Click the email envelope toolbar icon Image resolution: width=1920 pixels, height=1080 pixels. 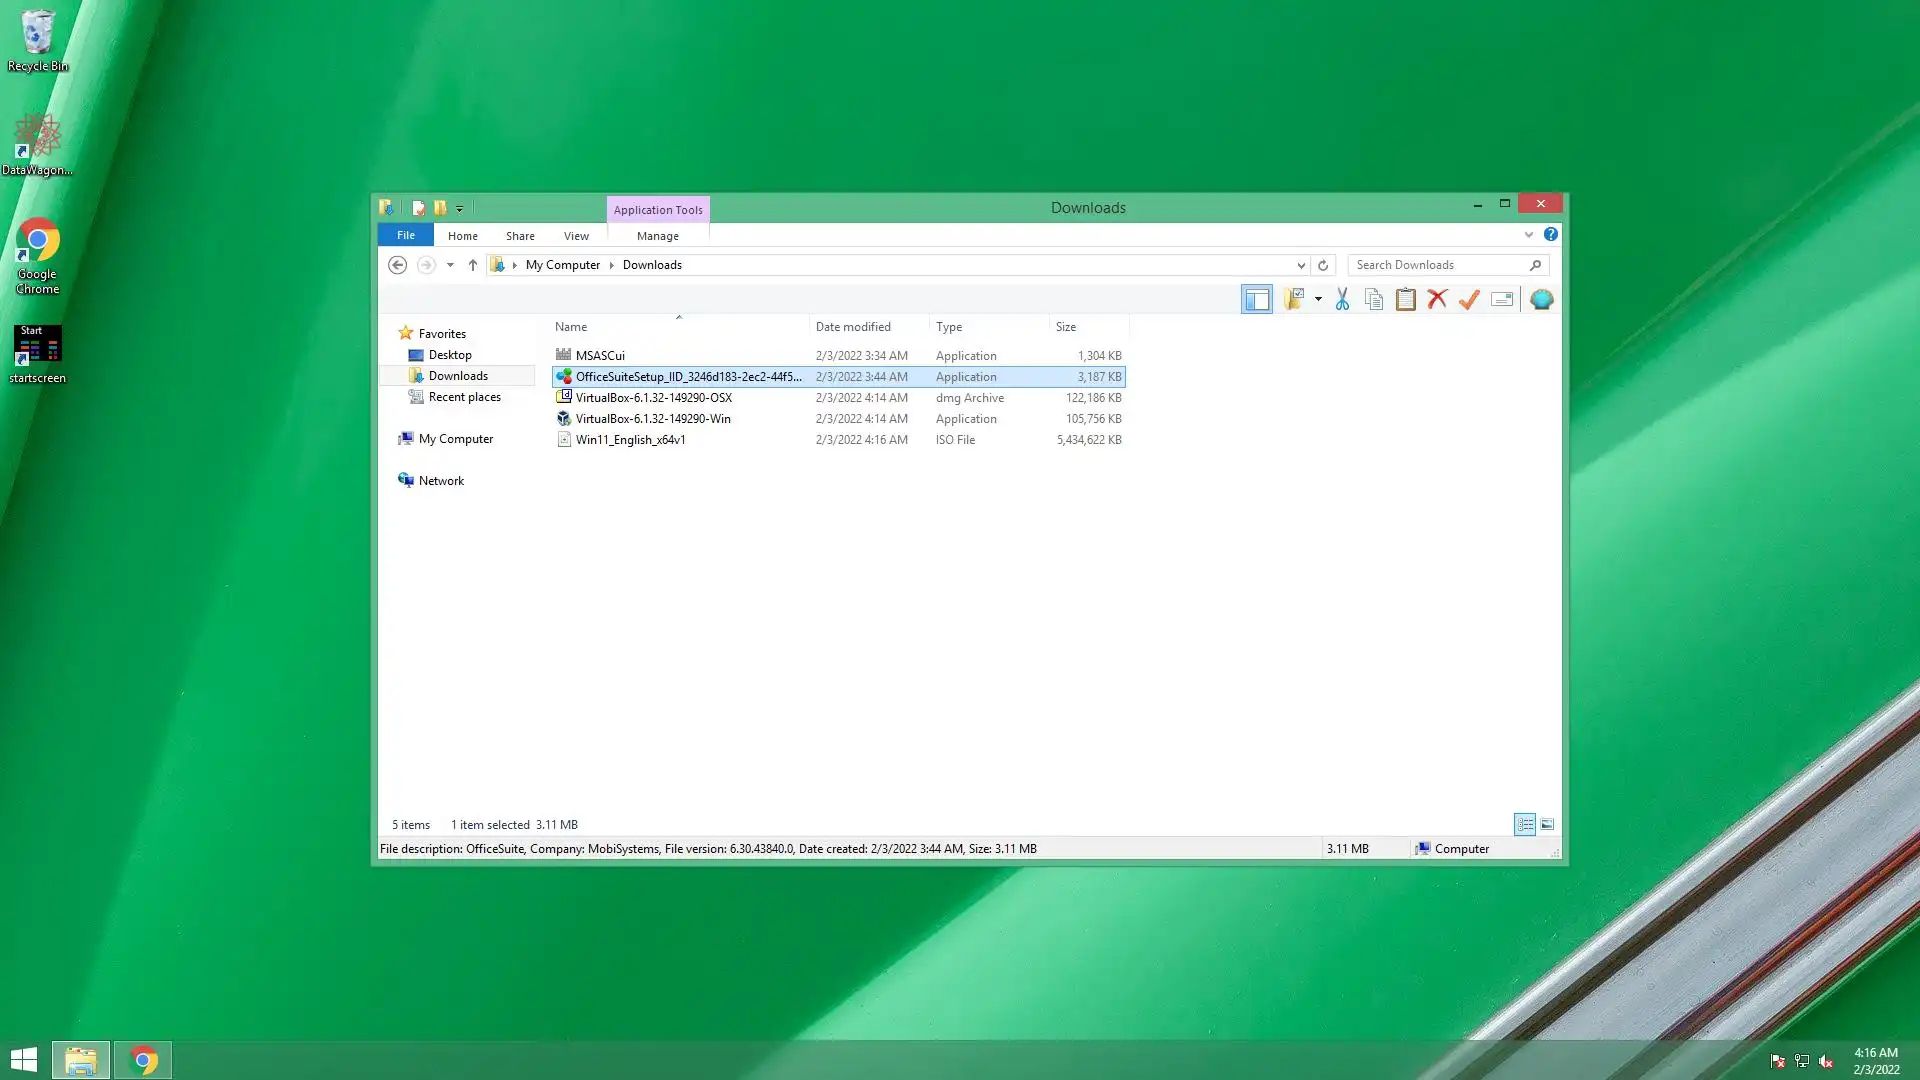pos(1502,299)
